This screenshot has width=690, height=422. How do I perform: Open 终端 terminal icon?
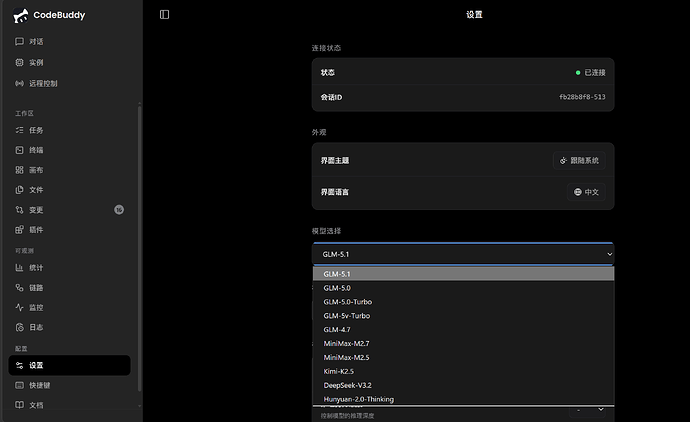(x=19, y=150)
